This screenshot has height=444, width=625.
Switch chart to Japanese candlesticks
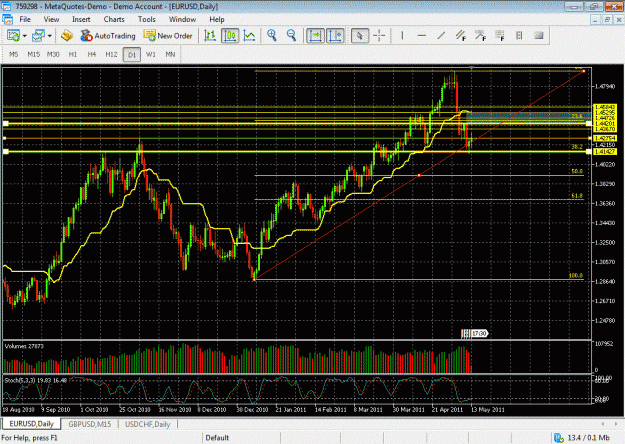(x=230, y=36)
